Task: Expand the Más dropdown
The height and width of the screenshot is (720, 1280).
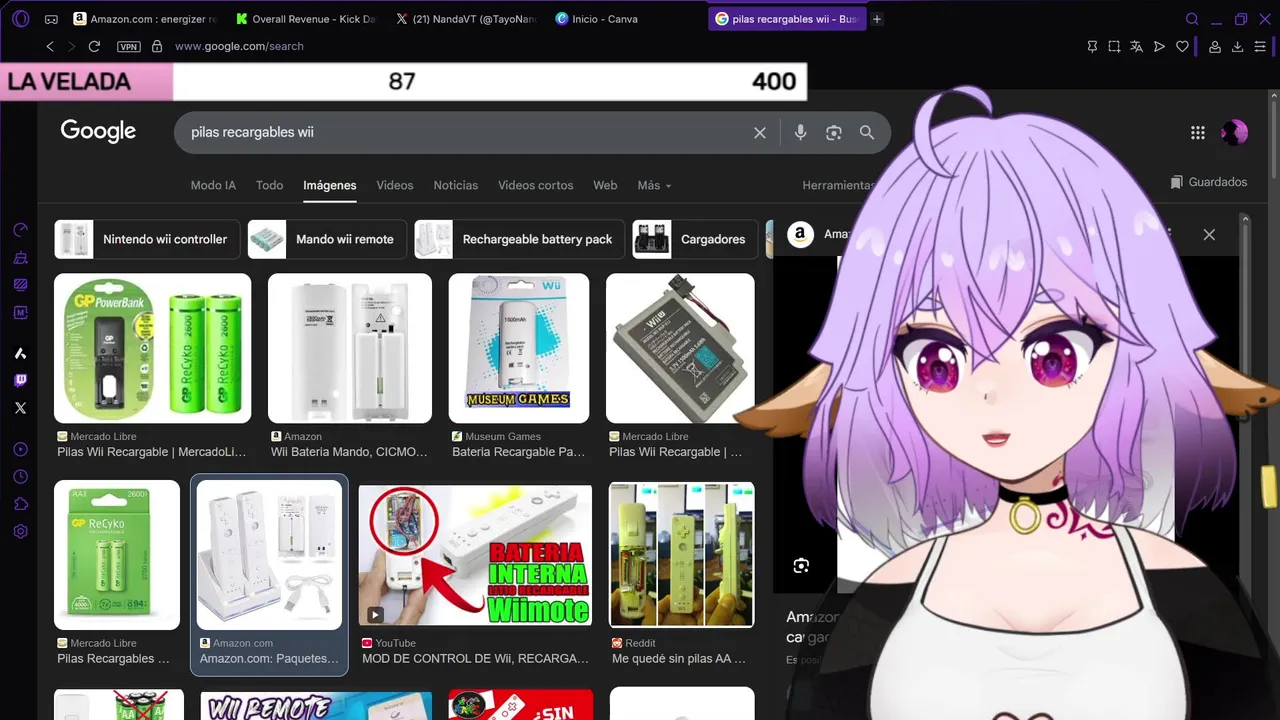Action: (x=654, y=185)
